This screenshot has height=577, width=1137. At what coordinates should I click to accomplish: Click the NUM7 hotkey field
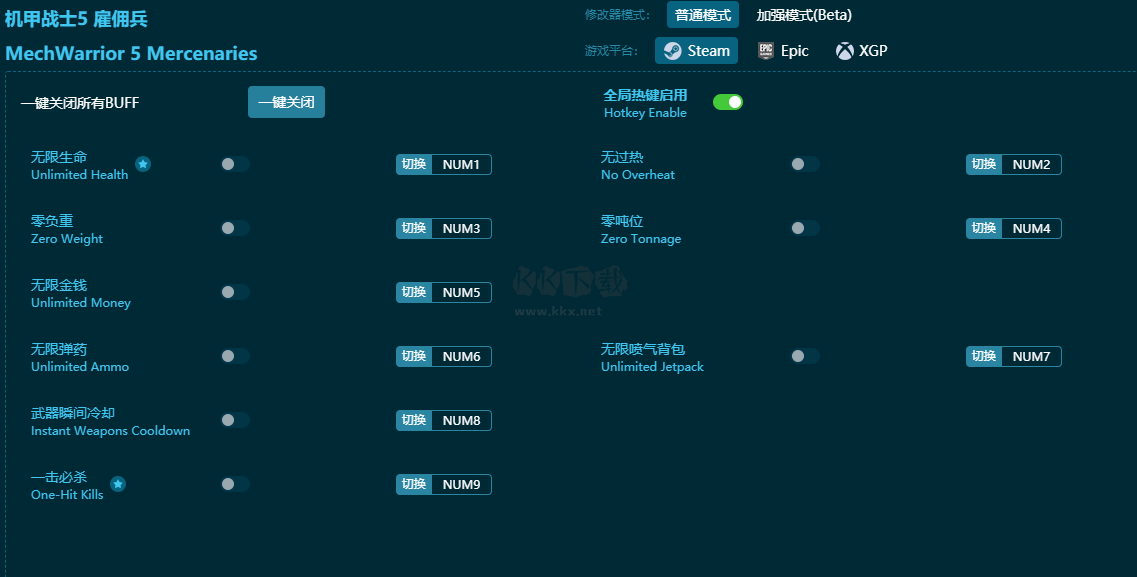[1031, 356]
